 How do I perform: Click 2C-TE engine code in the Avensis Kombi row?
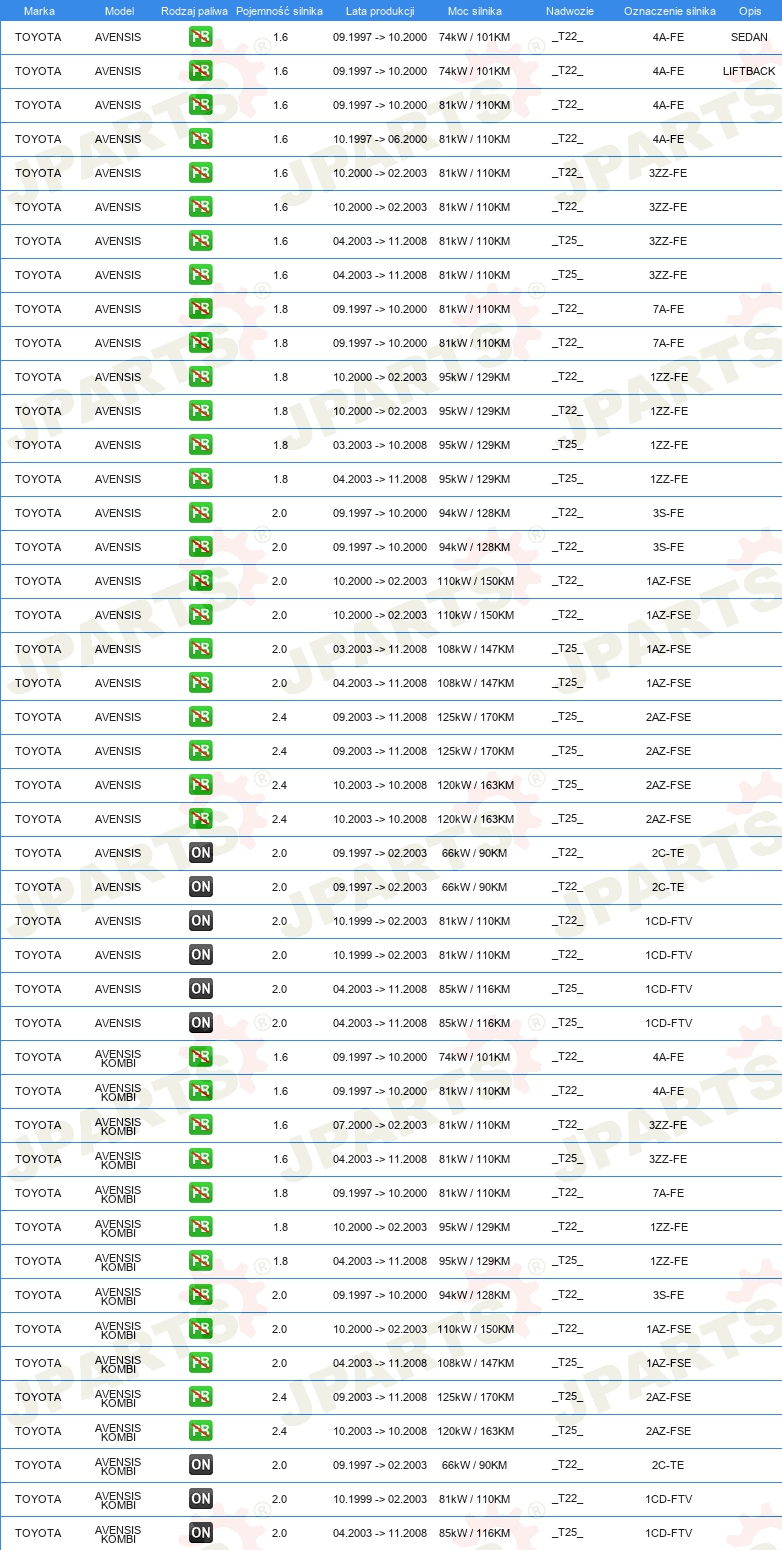tap(668, 1465)
